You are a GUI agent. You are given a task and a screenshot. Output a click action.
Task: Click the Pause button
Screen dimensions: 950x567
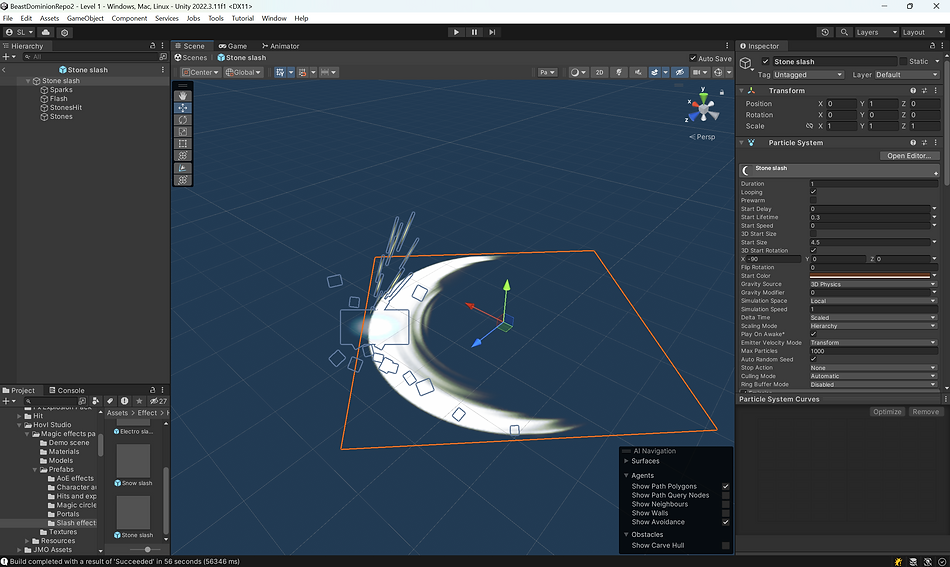point(474,32)
